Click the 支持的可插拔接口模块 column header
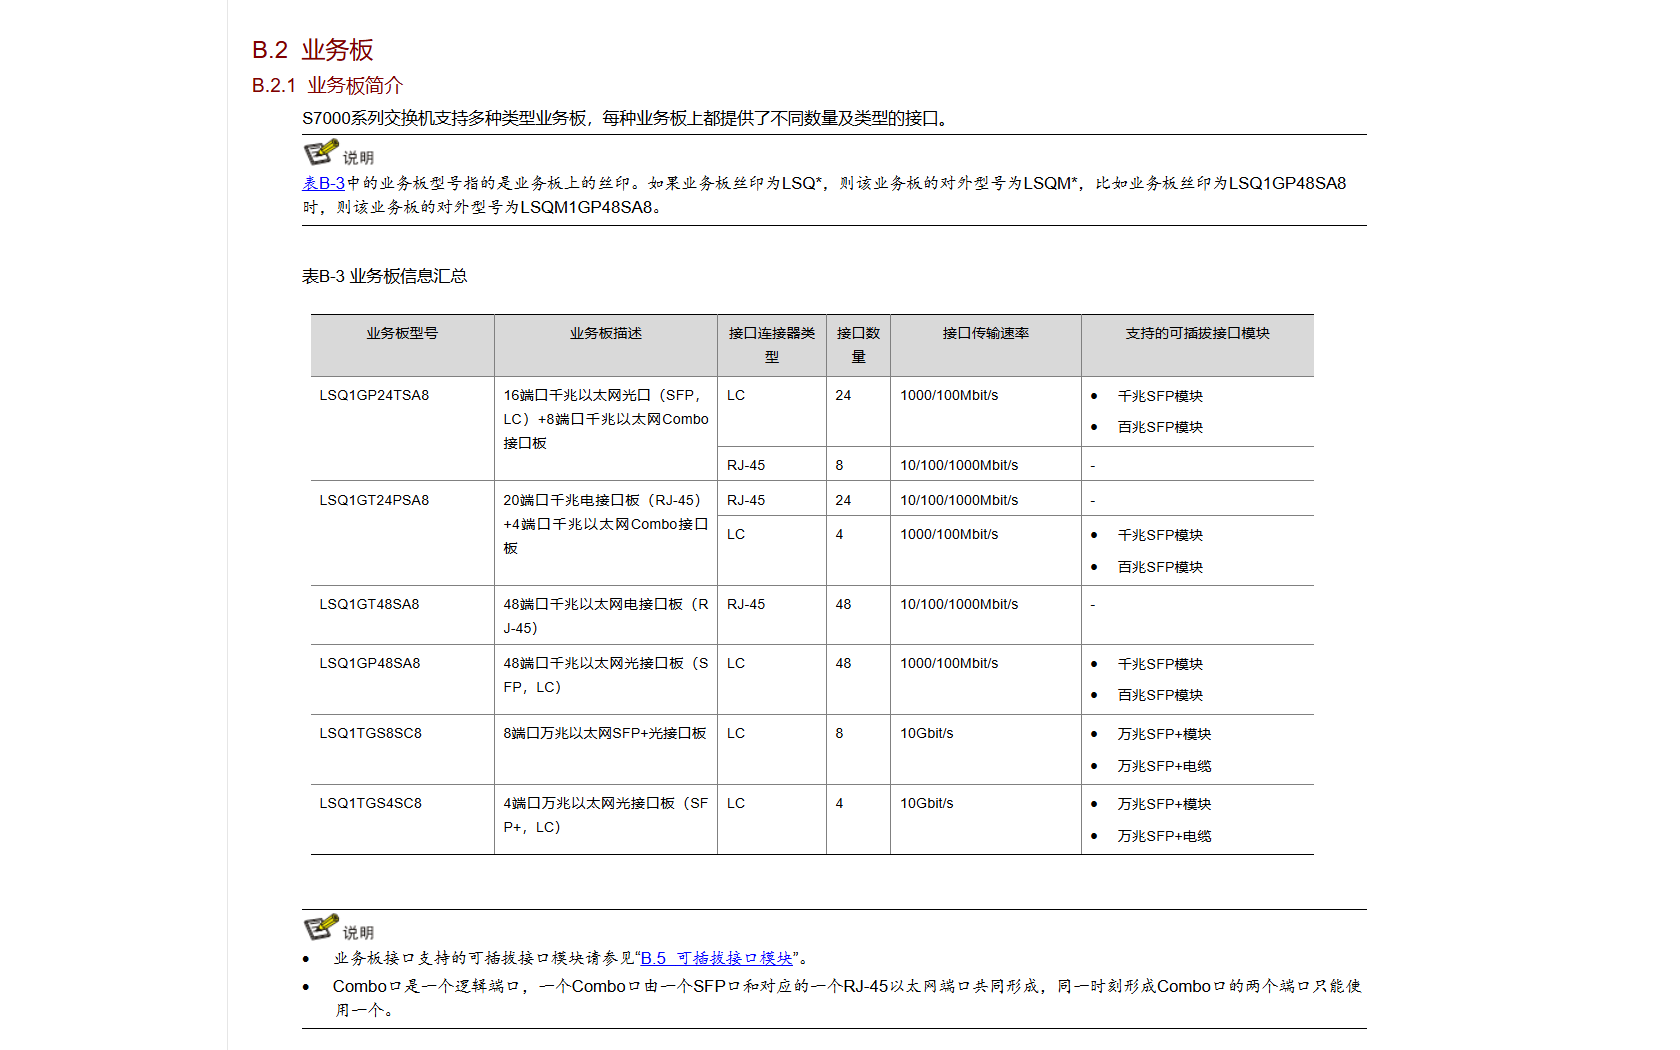1680x1050 pixels. (1197, 334)
